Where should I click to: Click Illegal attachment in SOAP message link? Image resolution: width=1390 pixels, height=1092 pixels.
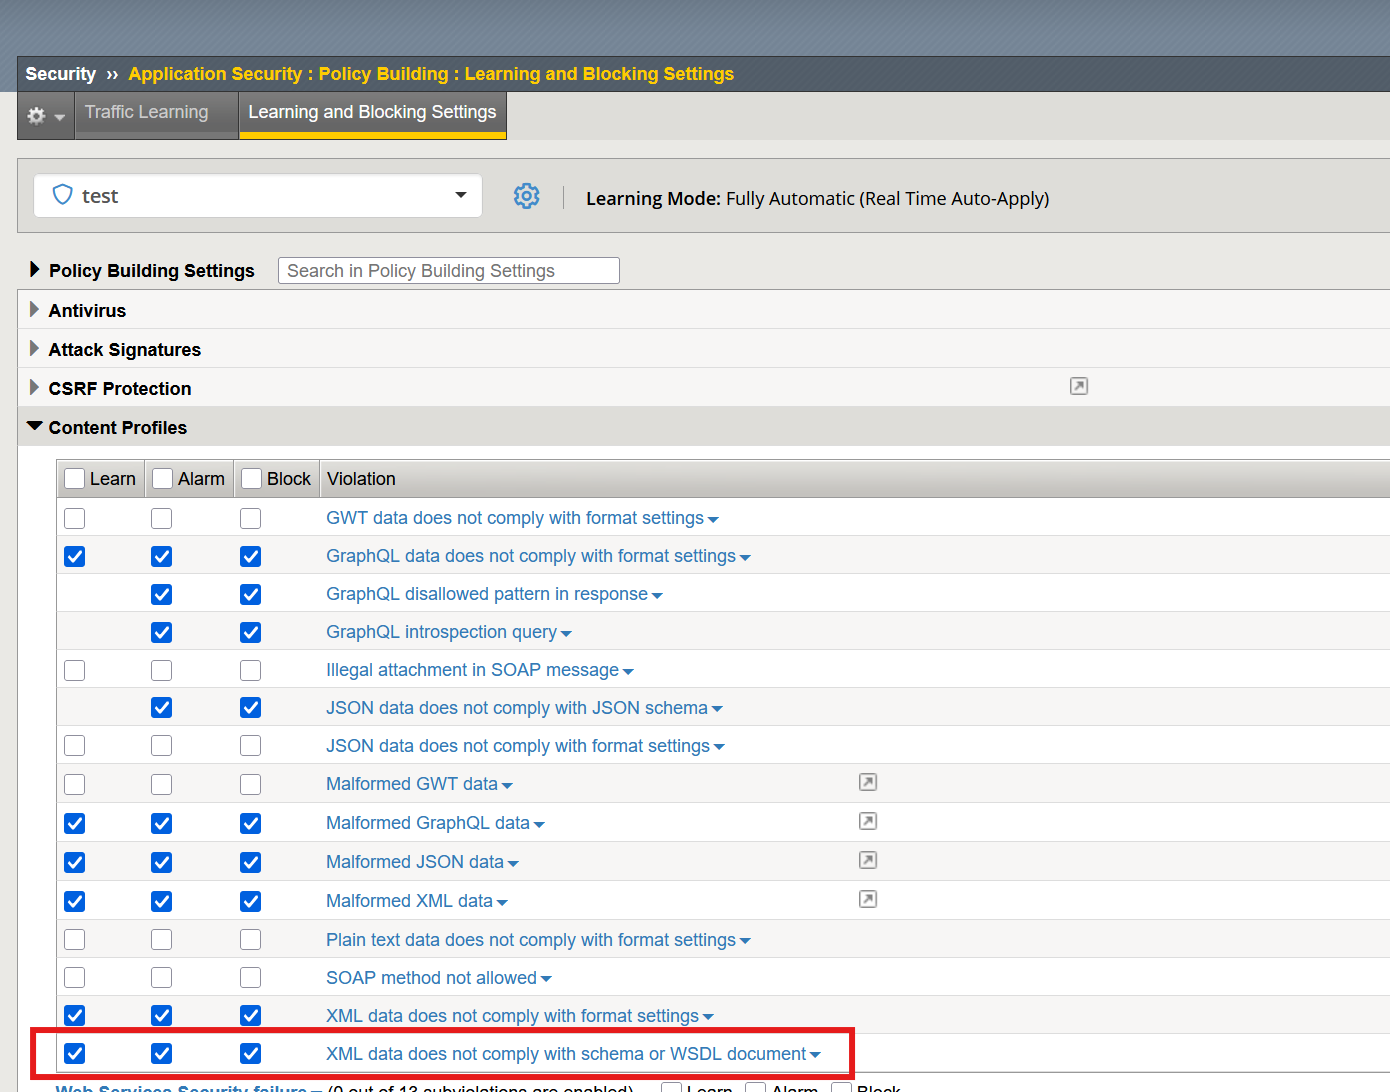click(x=472, y=670)
